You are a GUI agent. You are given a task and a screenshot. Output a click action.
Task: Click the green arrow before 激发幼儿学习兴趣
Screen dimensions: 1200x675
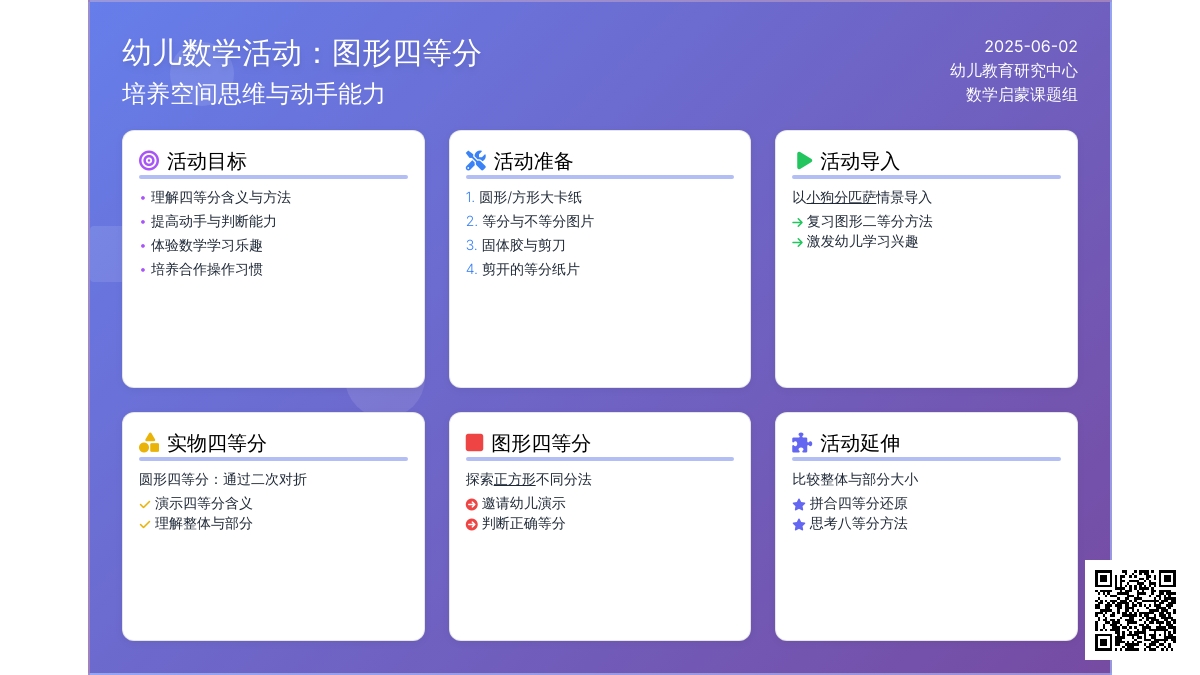(797, 242)
